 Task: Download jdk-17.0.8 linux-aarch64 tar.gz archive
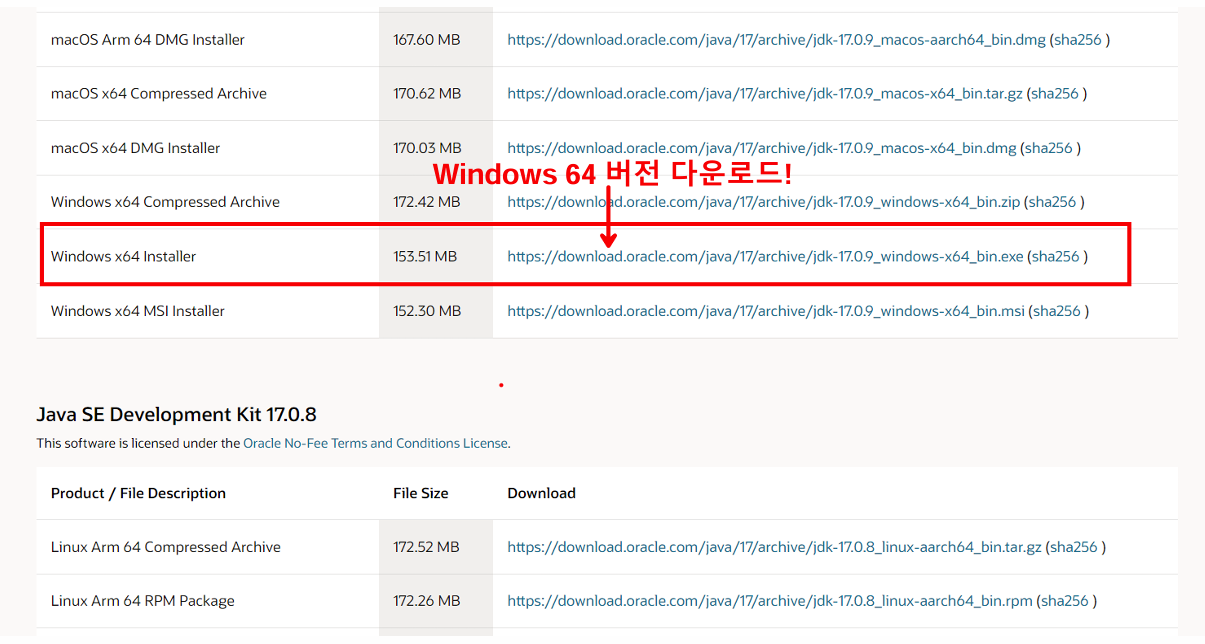point(774,547)
